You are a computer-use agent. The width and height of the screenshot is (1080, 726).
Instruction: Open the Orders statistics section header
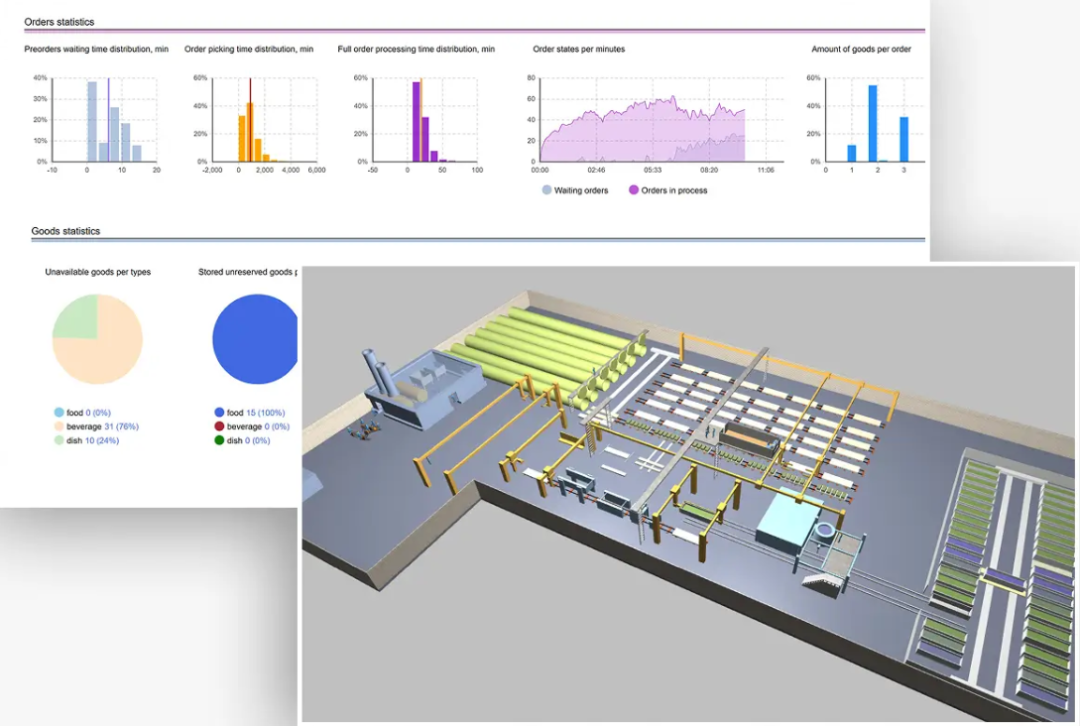click(59, 22)
